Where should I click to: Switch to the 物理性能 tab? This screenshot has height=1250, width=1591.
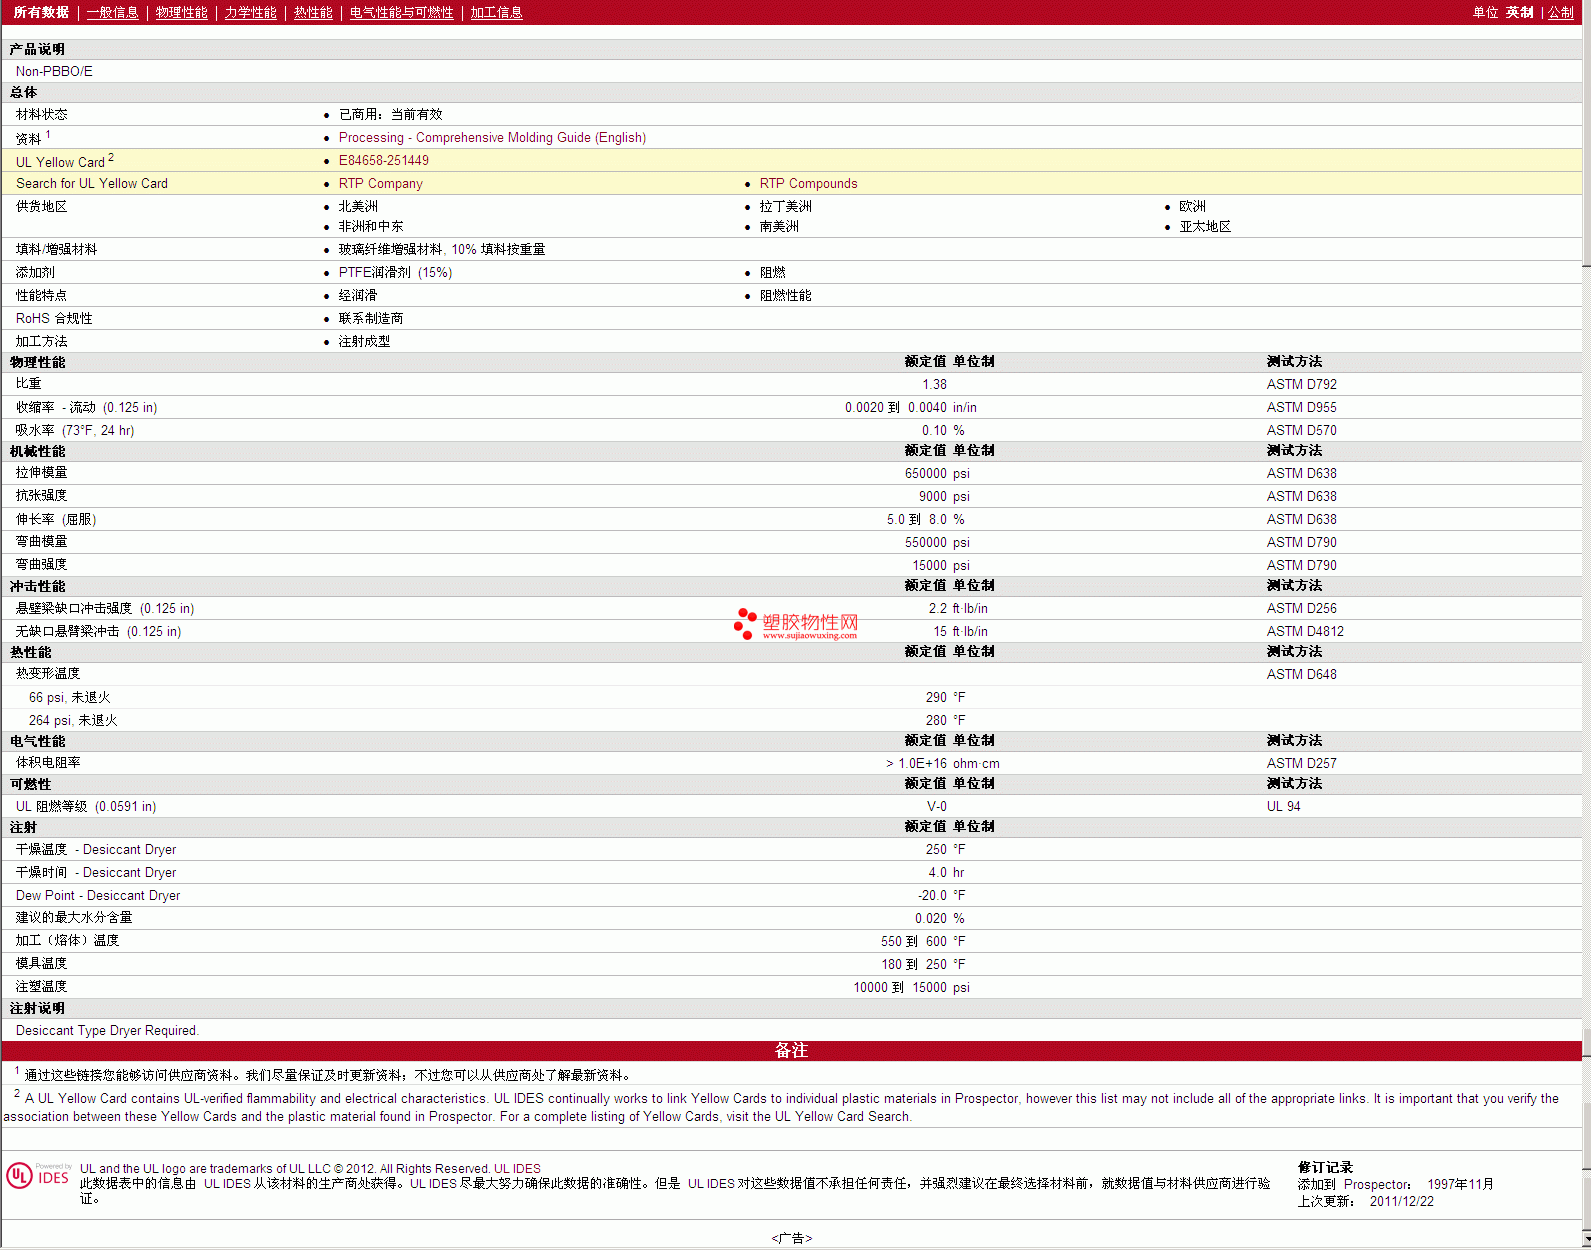click(181, 13)
